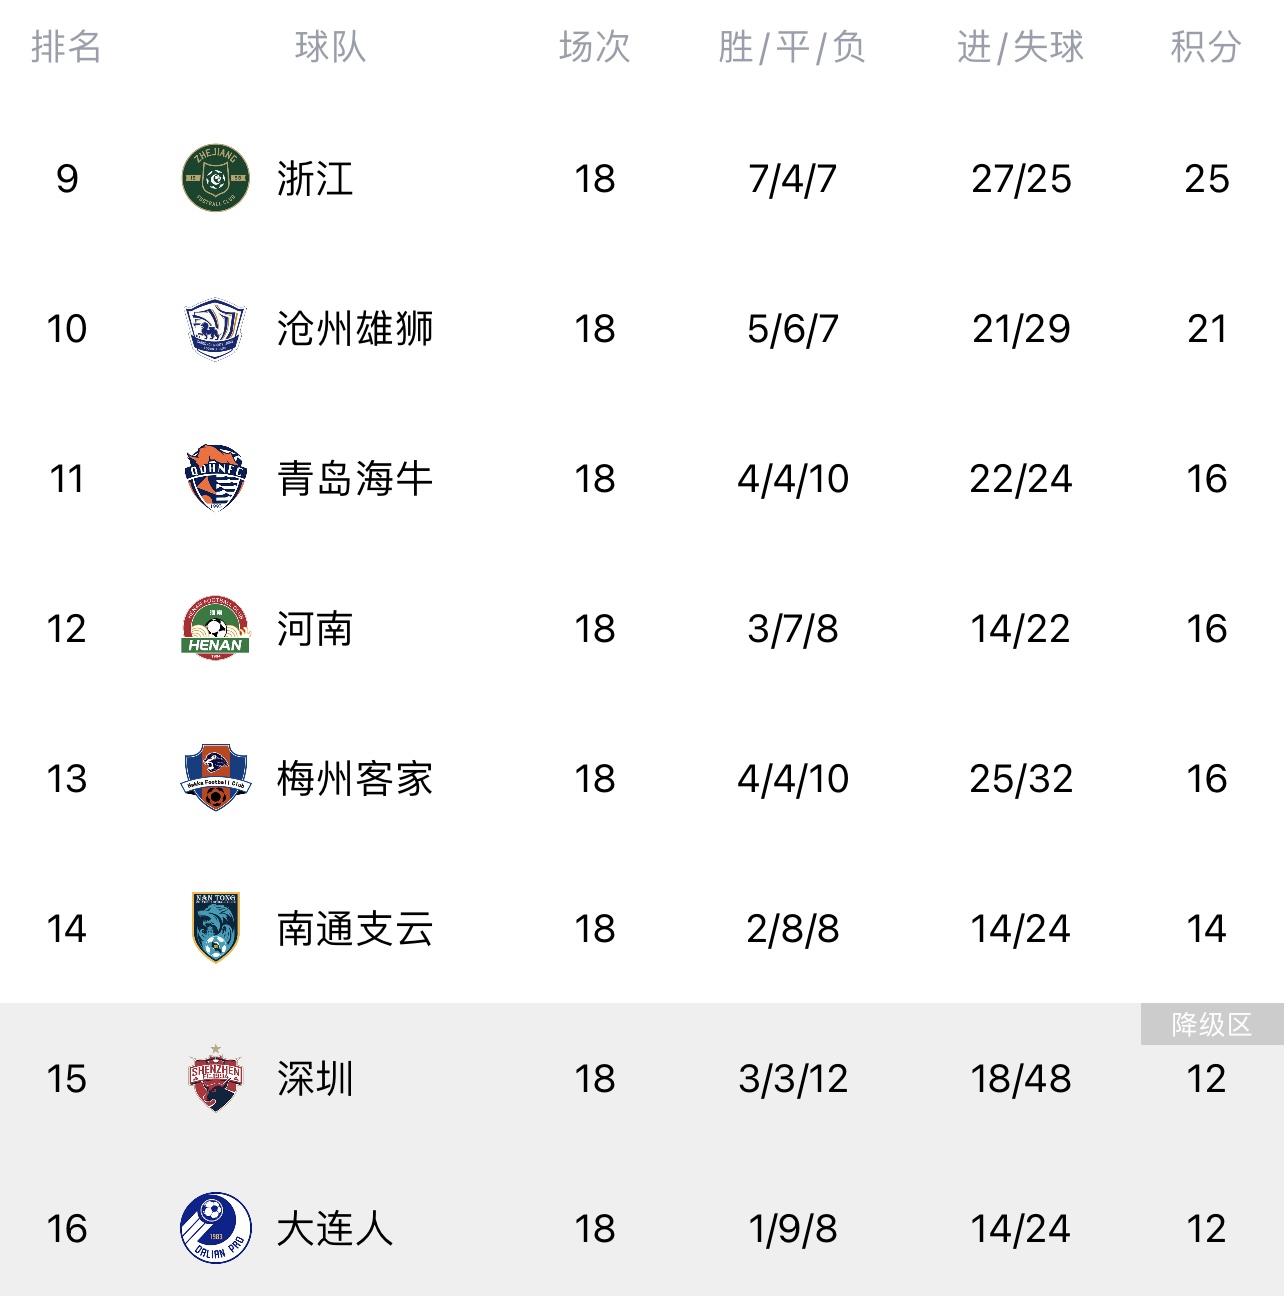The width and height of the screenshot is (1284, 1296).
Task: Tap the Meizhou Hakka crest
Action: click(x=215, y=778)
